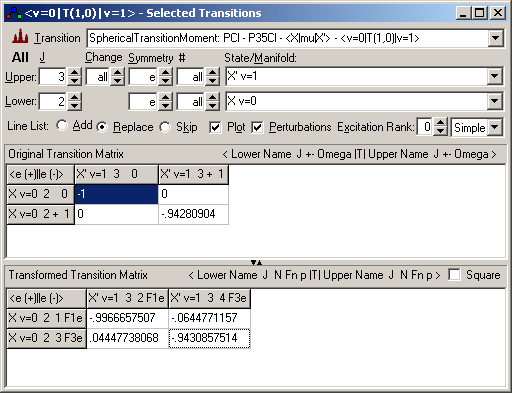512x393 pixels.
Task: Adjust the Upper Change spinner
Action: 117,77
